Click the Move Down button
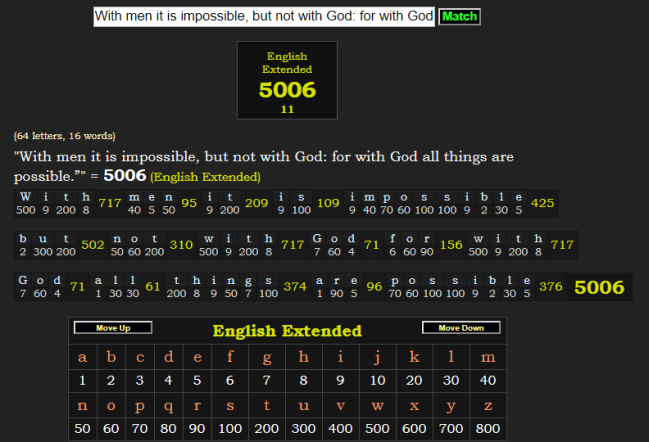Viewport: 649px width, 442px height. [461, 328]
